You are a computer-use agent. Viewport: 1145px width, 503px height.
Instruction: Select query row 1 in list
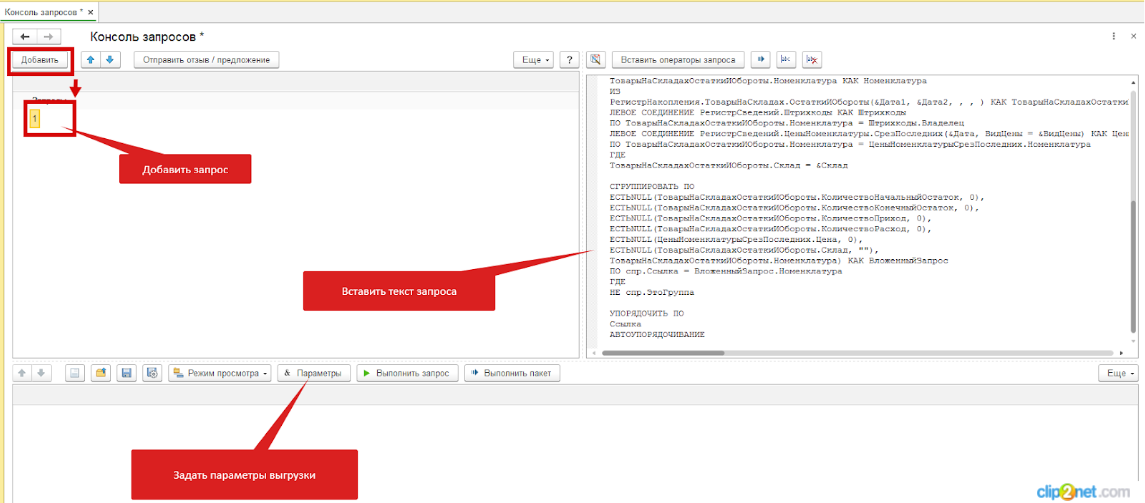pos(36,119)
